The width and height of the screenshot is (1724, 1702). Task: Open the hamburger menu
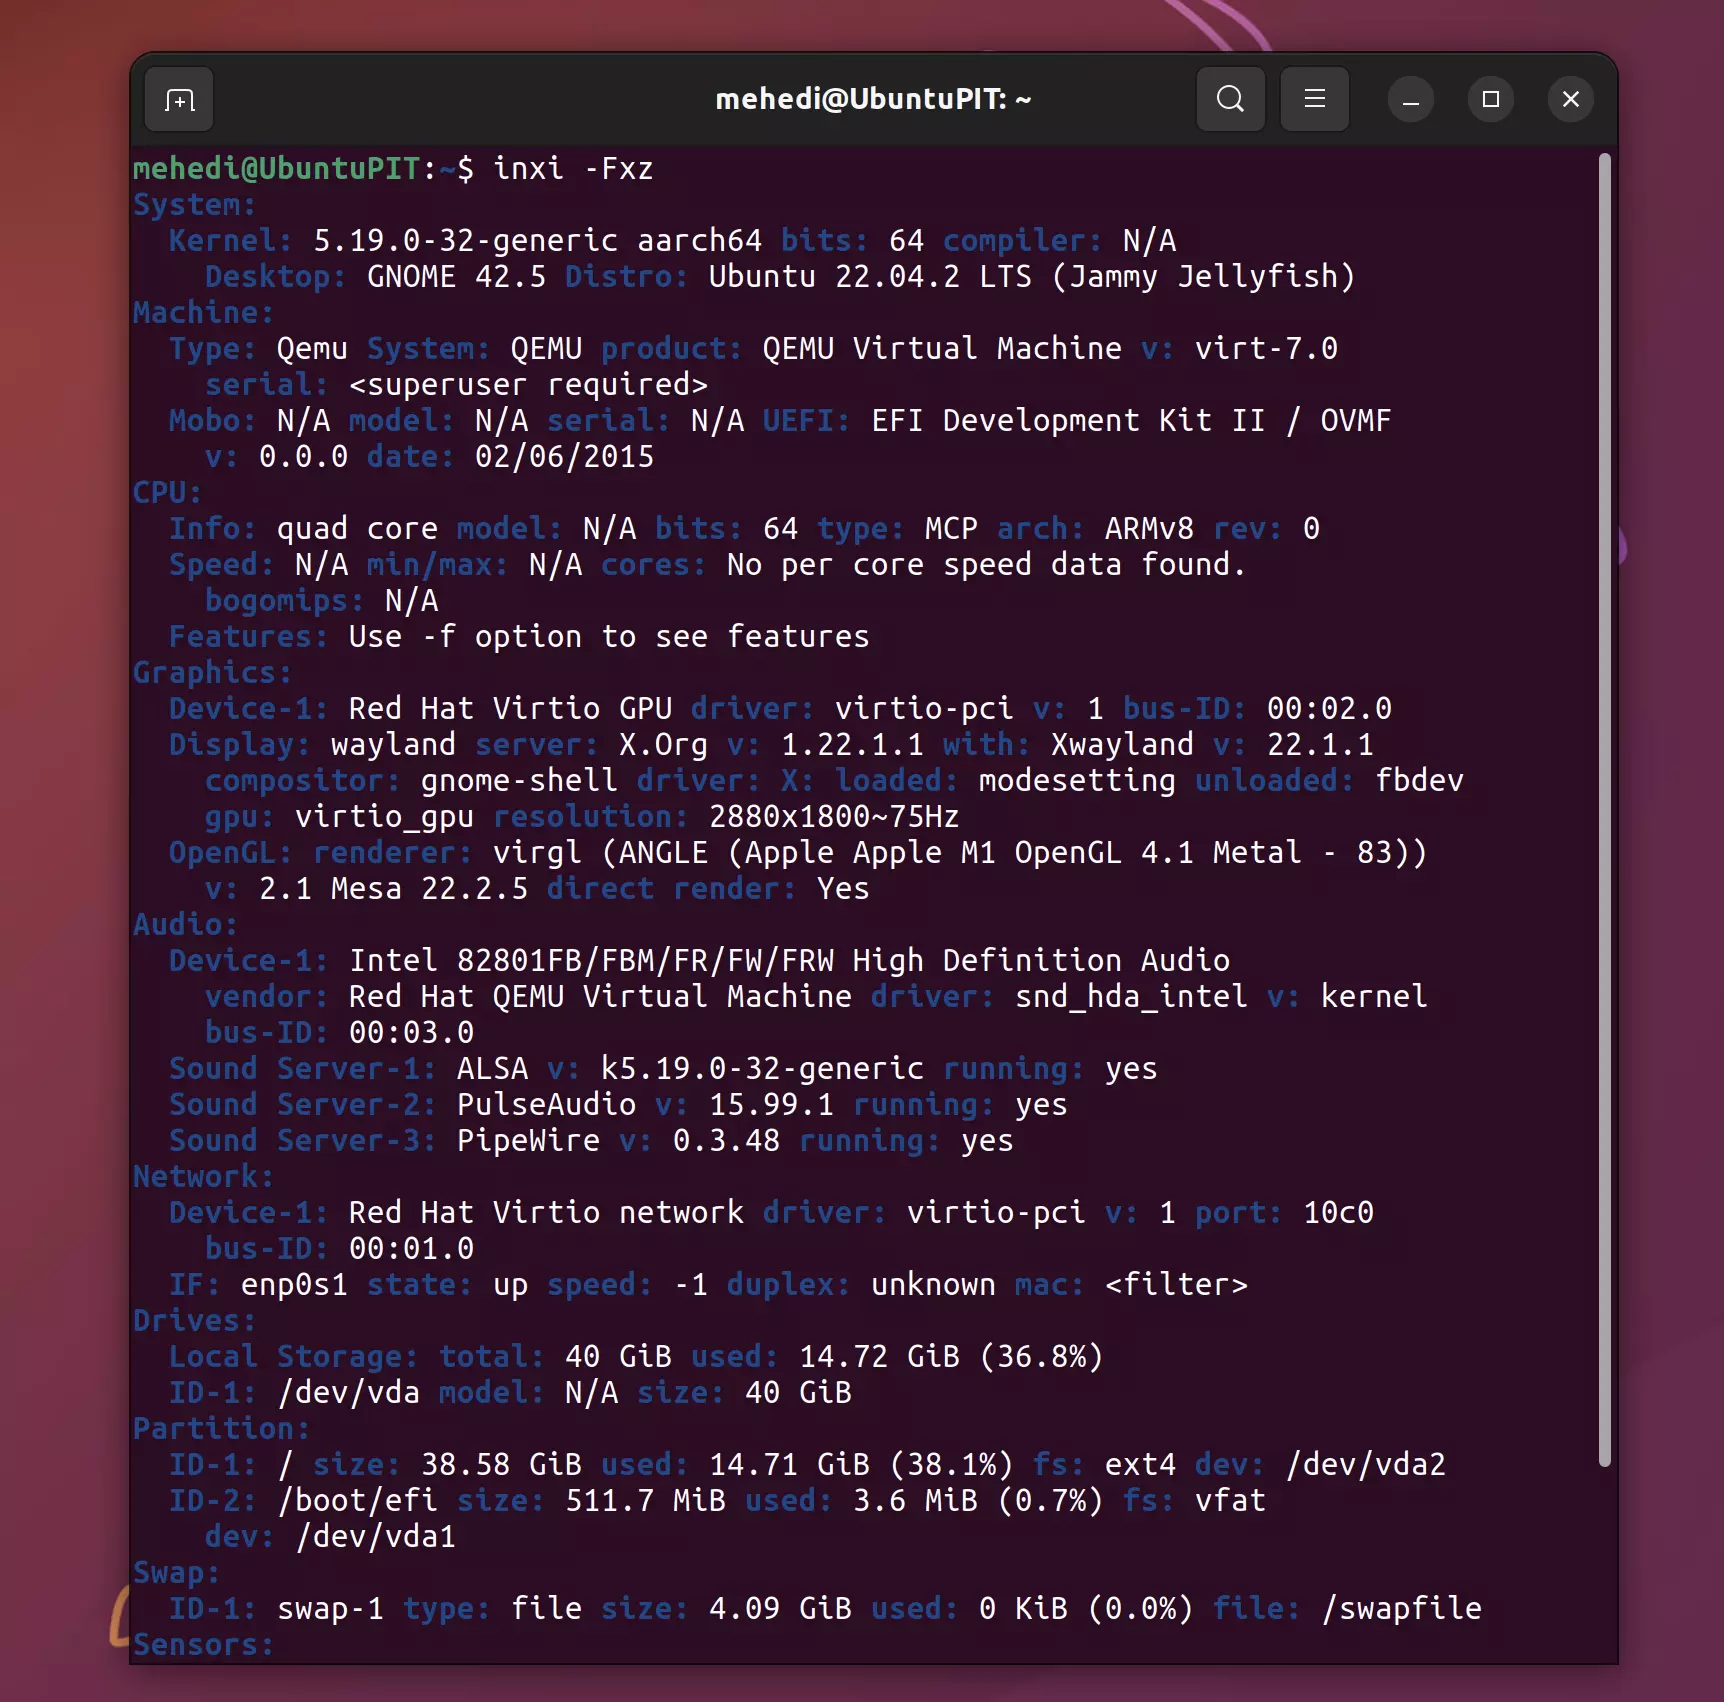[x=1315, y=99]
